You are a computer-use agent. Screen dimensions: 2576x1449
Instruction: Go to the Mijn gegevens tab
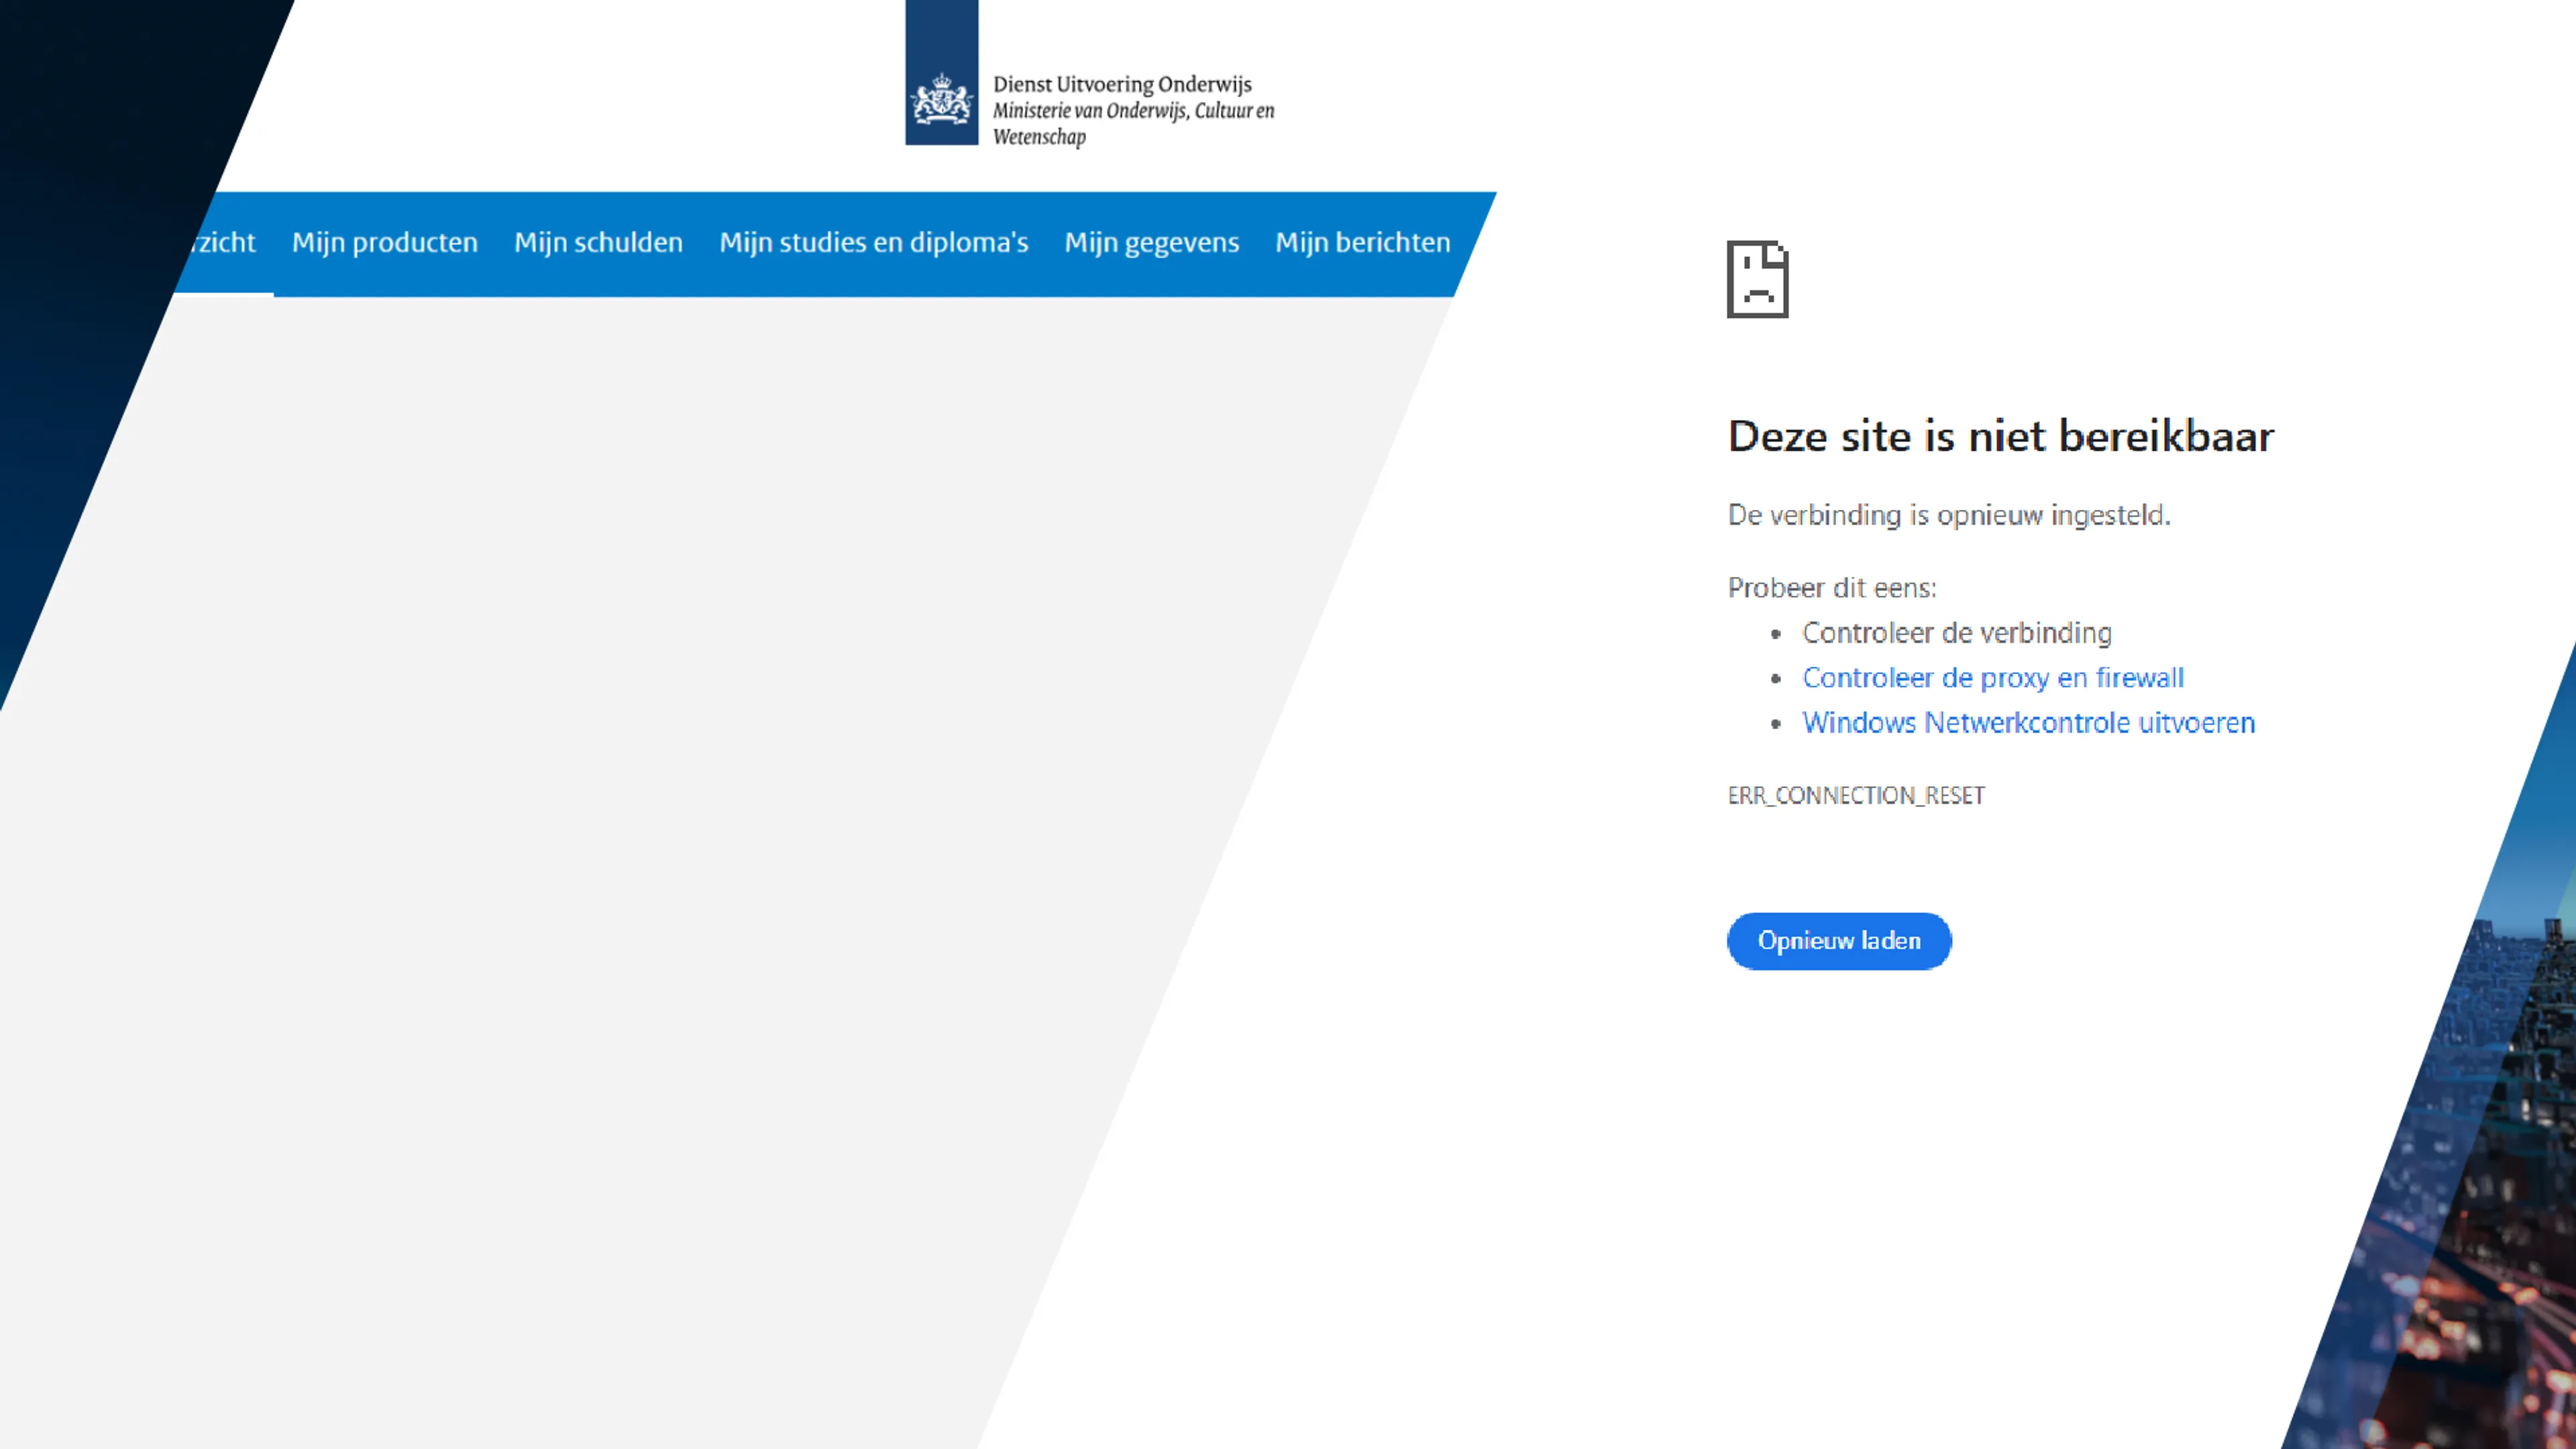click(1151, 242)
